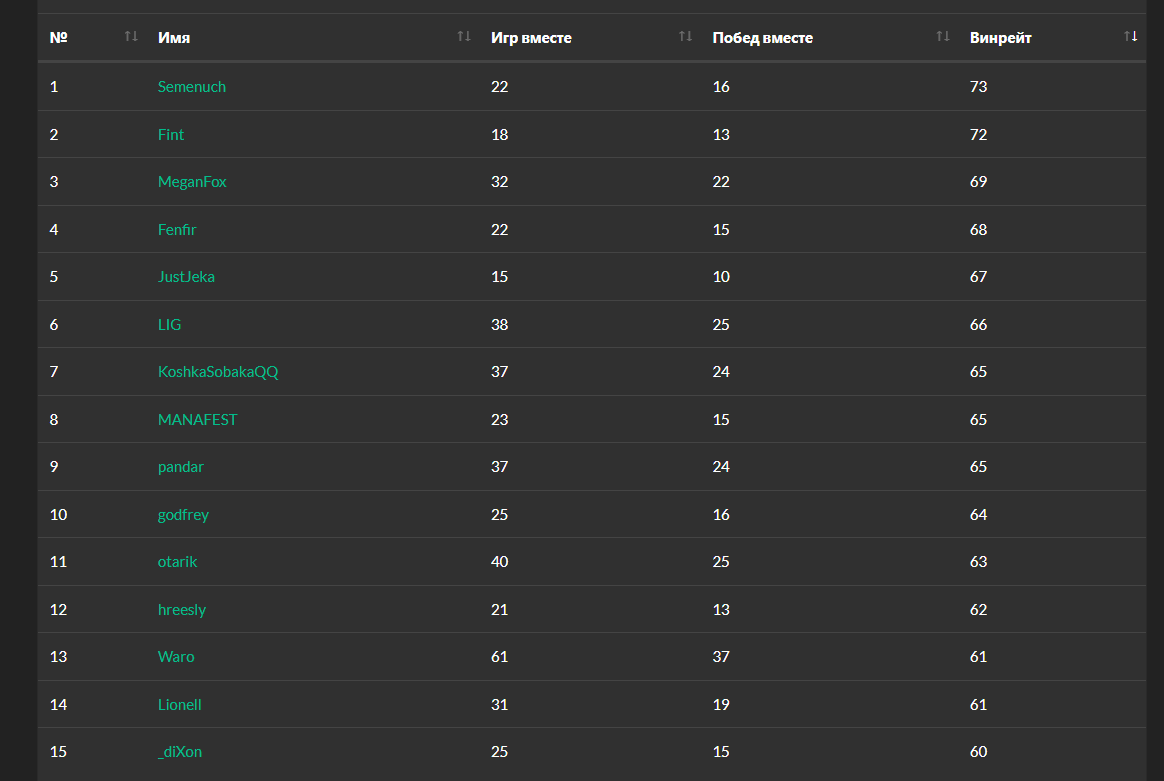This screenshot has height=781, width=1164.
Task: Select the Fenfir player link
Action: (177, 230)
